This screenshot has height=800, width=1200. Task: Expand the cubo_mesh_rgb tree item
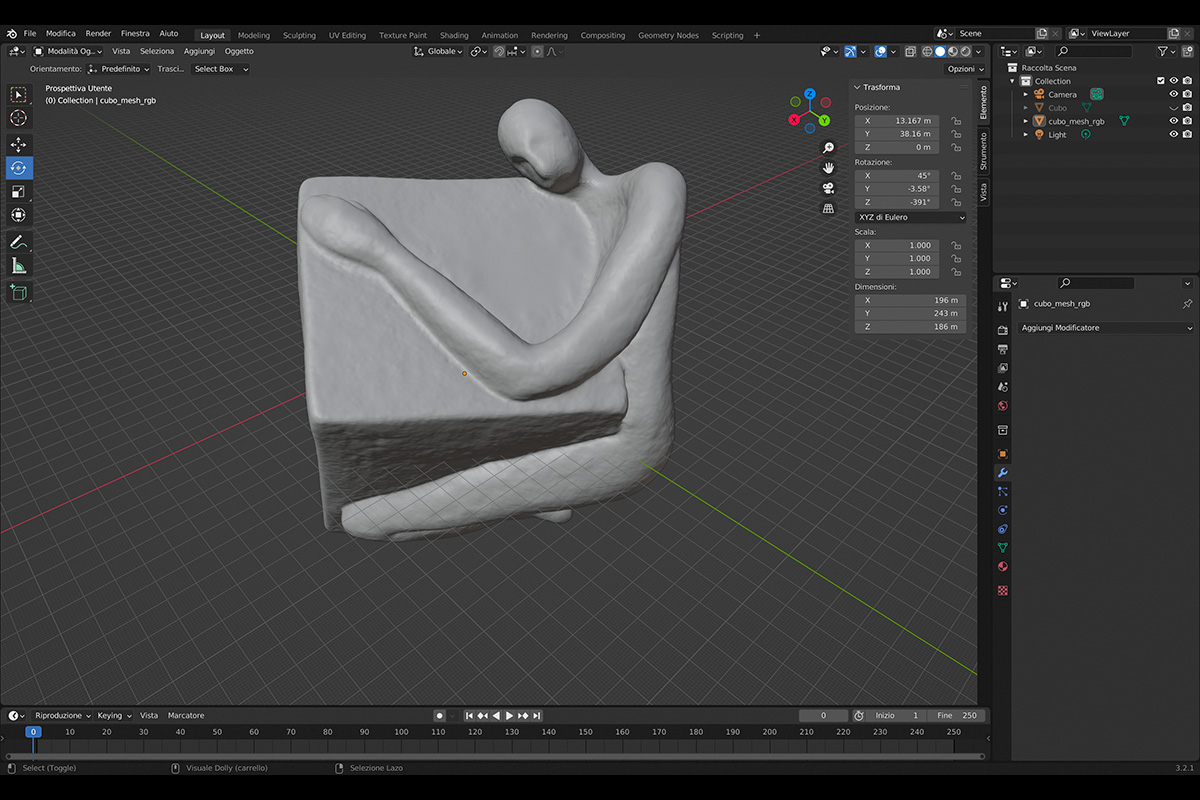[1026, 121]
